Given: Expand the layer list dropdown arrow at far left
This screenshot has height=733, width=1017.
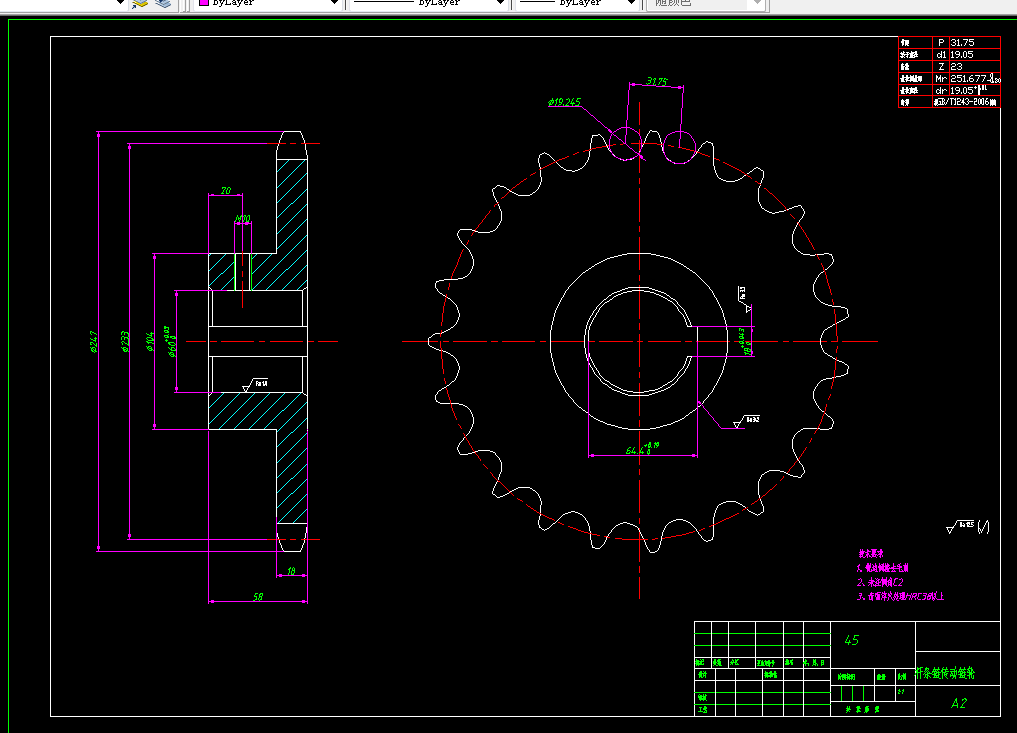Looking at the screenshot, I should tap(119, 3).
